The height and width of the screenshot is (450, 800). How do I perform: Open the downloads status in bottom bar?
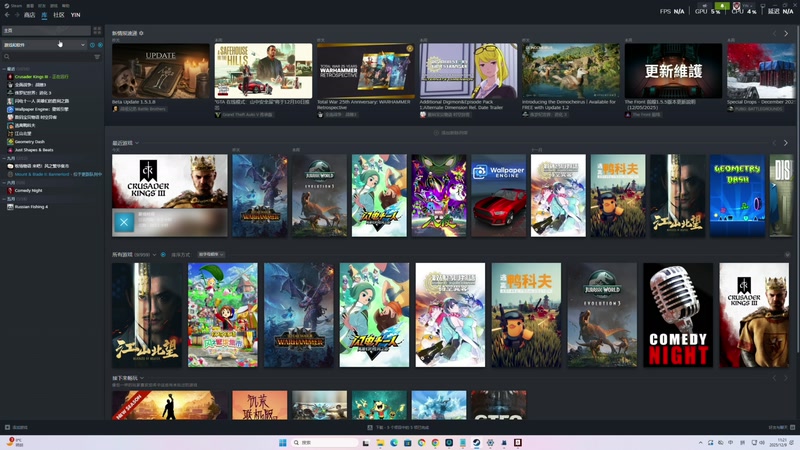[398, 428]
